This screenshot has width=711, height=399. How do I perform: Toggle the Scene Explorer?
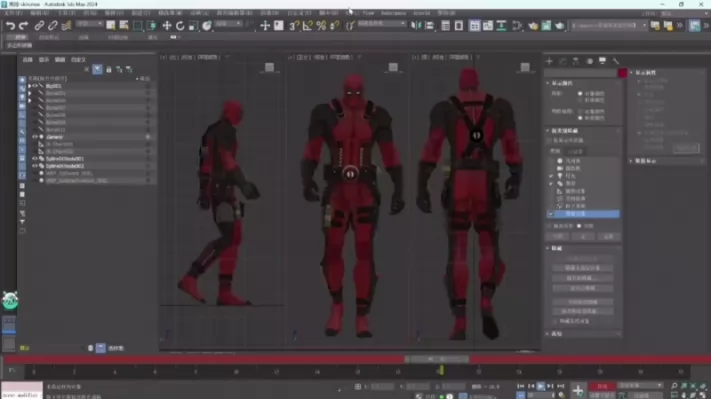click(445, 26)
